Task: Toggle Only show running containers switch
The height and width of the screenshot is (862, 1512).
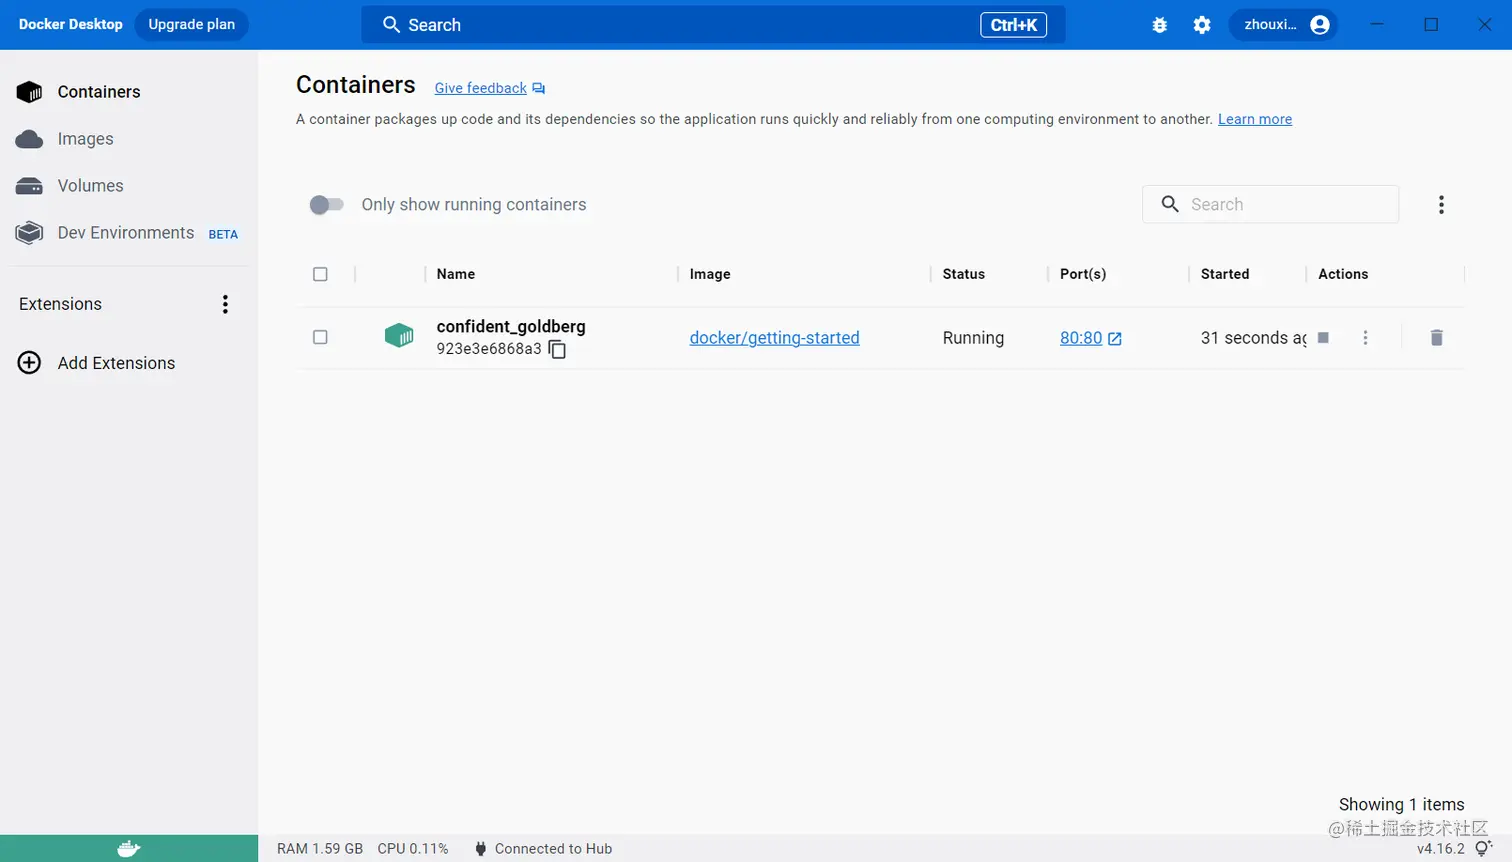Action: coord(326,205)
